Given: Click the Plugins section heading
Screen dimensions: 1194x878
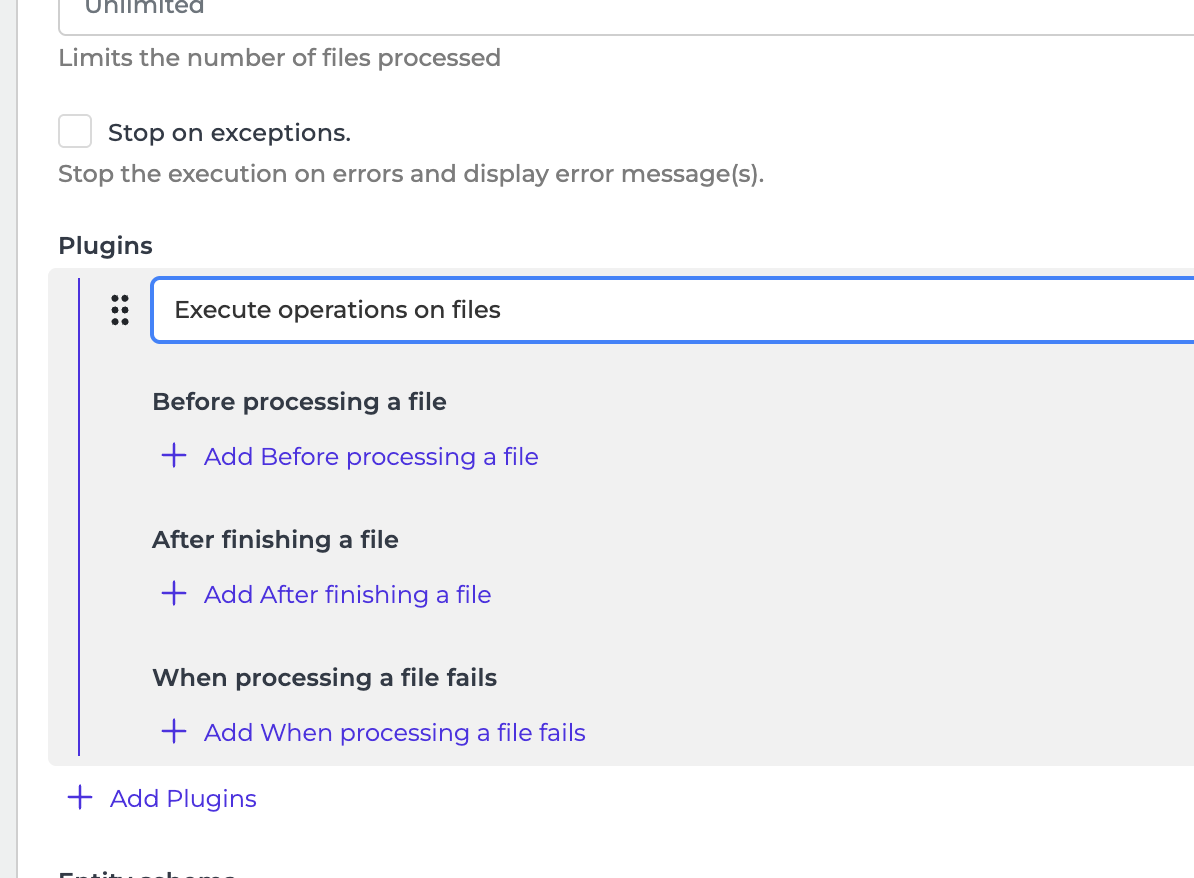Looking at the screenshot, I should click(105, 246).
